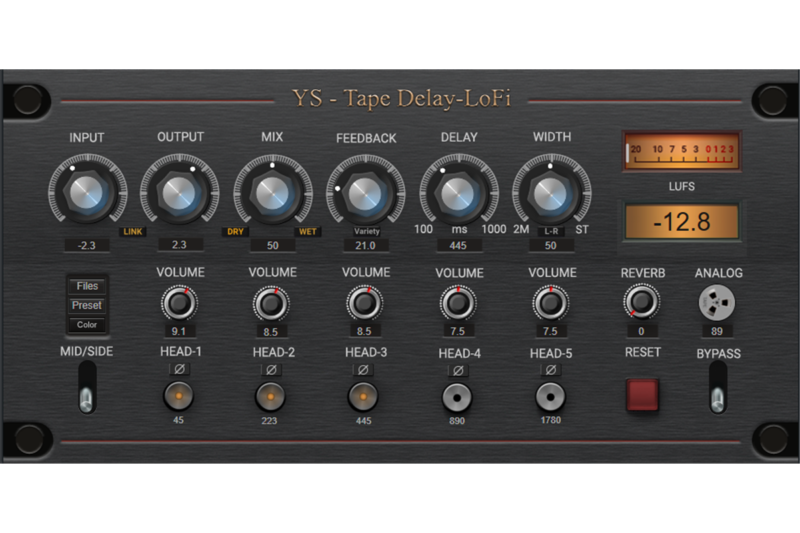Activate the HEAD-4 tape head
The image size is (800, 533).
(x=457, y=397)
